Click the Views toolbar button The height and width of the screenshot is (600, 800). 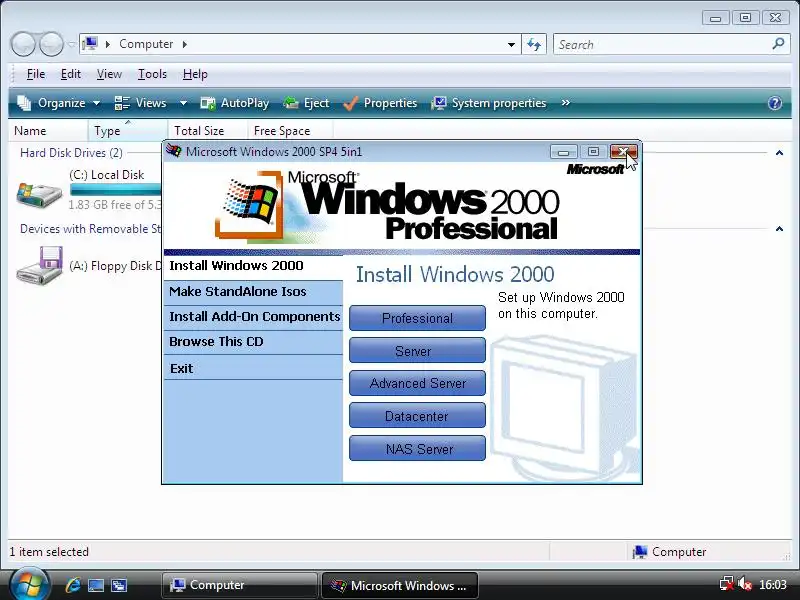pyautogui.click(x=141, y=103)
